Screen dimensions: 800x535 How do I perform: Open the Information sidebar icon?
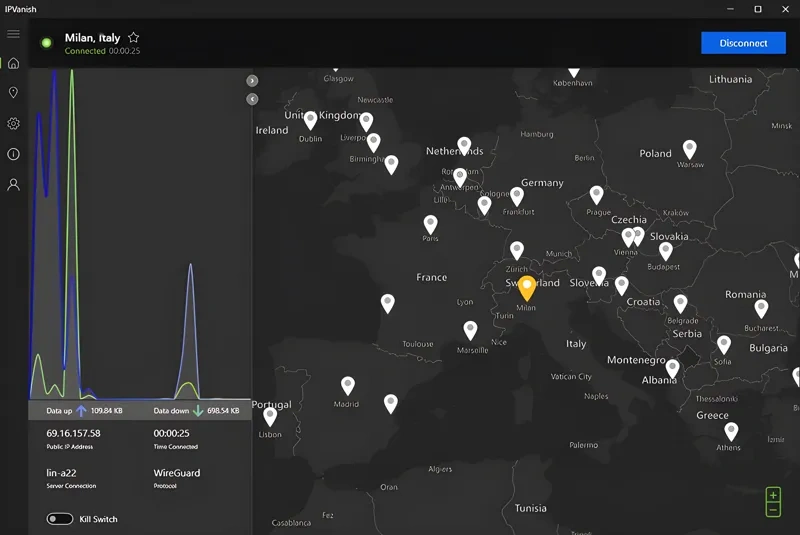coord(13,154)
